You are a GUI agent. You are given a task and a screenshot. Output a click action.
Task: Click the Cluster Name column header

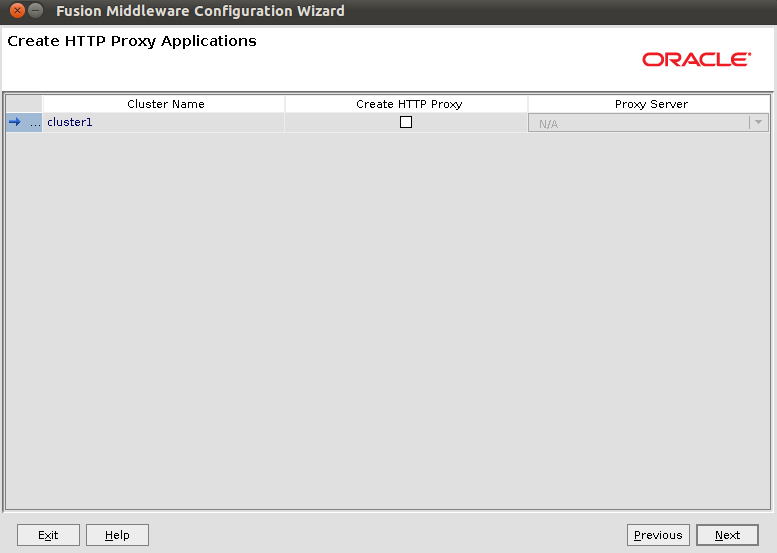(x=165, y=104)
